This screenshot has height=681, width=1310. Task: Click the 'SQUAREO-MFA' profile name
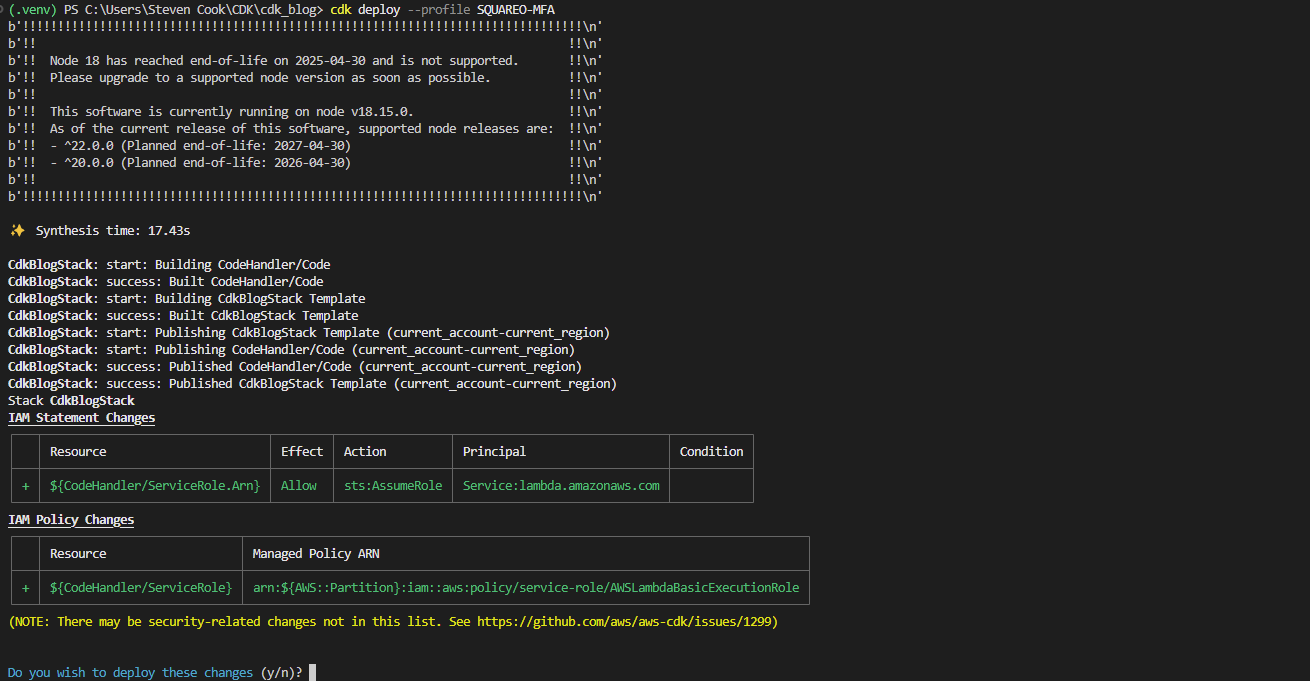click(516, 10)
